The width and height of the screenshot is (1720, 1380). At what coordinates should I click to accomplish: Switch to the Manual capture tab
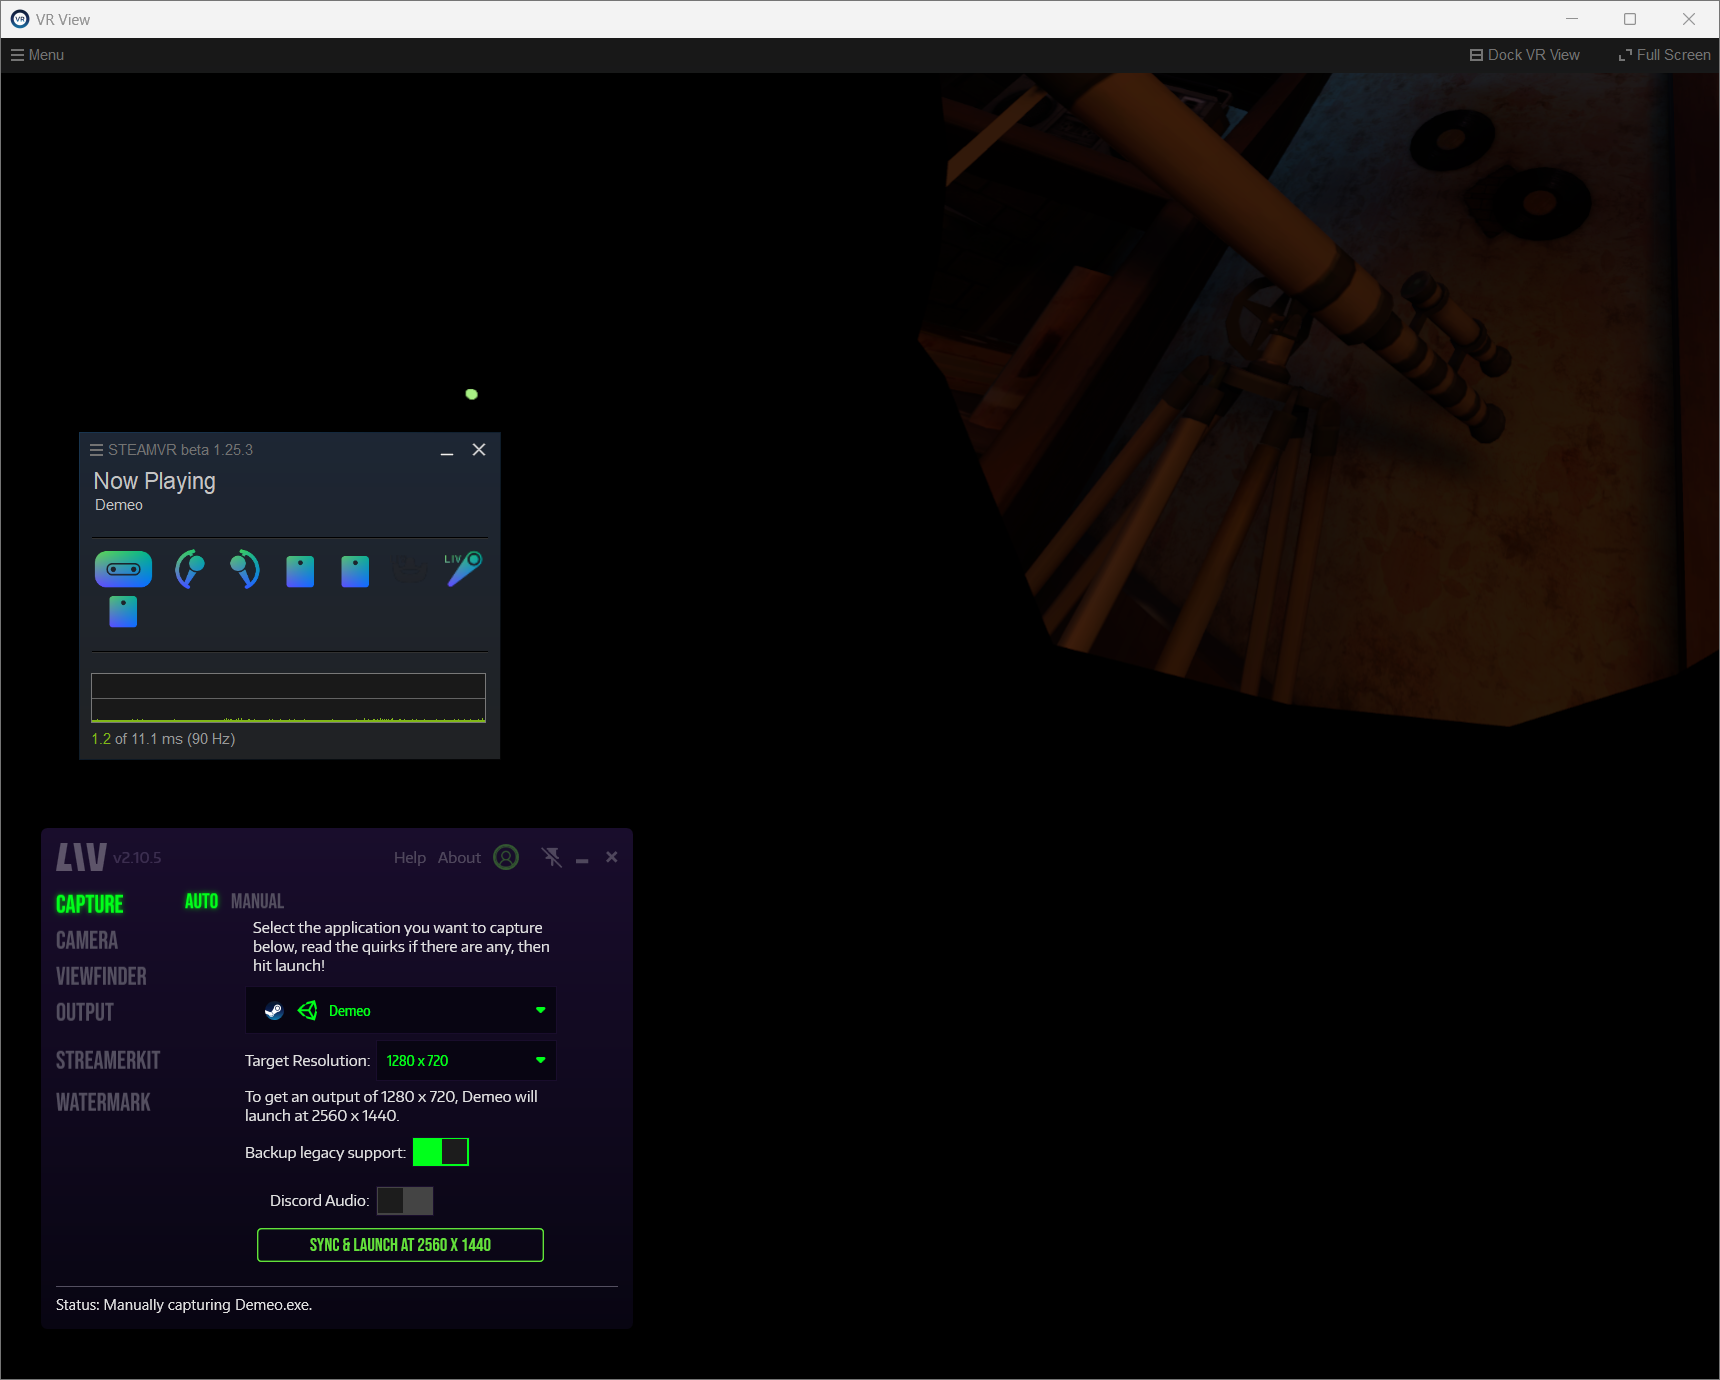pos(257,901)
